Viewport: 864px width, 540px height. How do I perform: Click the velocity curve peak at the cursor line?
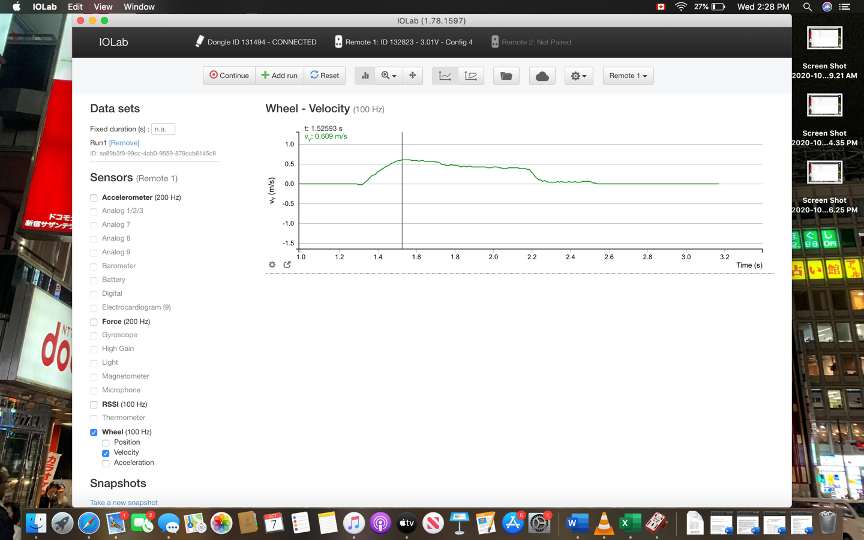[402, 160]
